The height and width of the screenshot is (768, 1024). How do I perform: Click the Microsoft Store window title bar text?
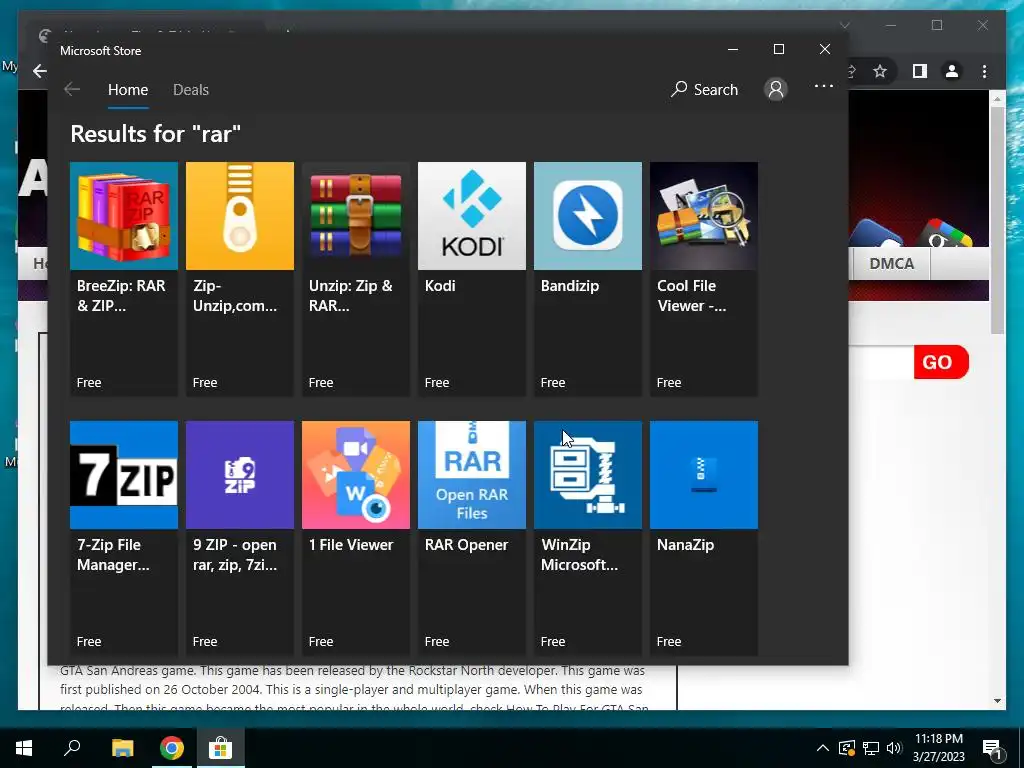click(101, 51)
